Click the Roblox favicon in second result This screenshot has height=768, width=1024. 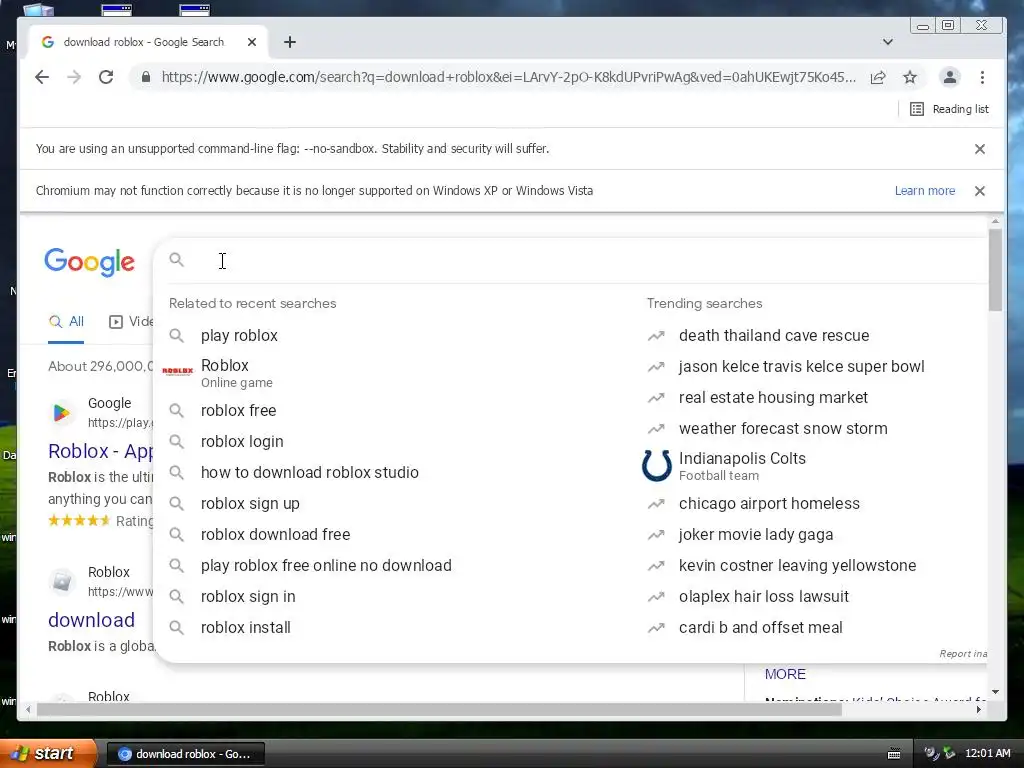point(61,581)
